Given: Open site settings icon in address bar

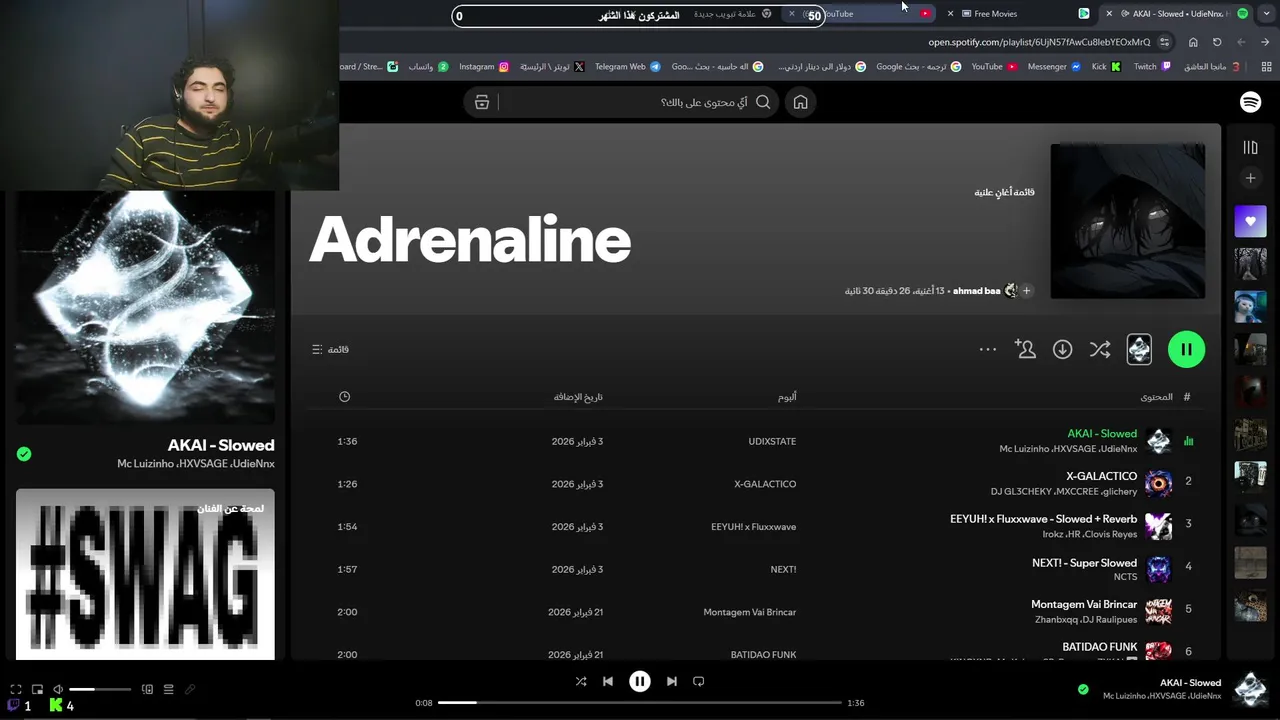Looking at the screenshot, I should pyautogui.click(x=1165, y=42).
